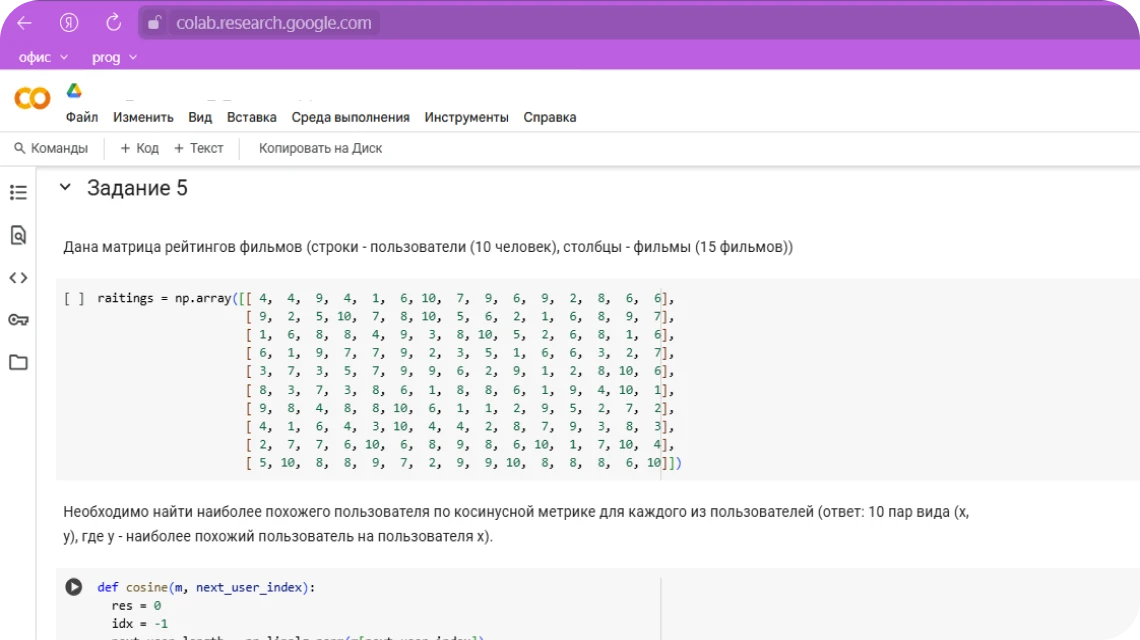This screenshot has width=1140, height=640.
Task: Expand the офис bookmarks folder
Action: pyautogui.click(x=43, y=58)
